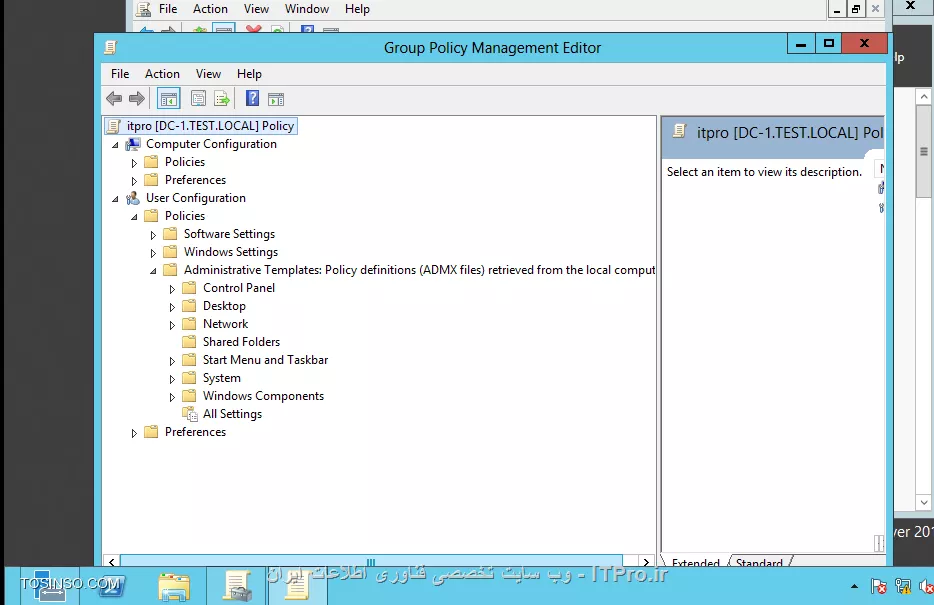This screenshot has height=605, width=934.
Task: Toggle Show/Hide Action Pane toolbar icon
Action: [276, 99]
